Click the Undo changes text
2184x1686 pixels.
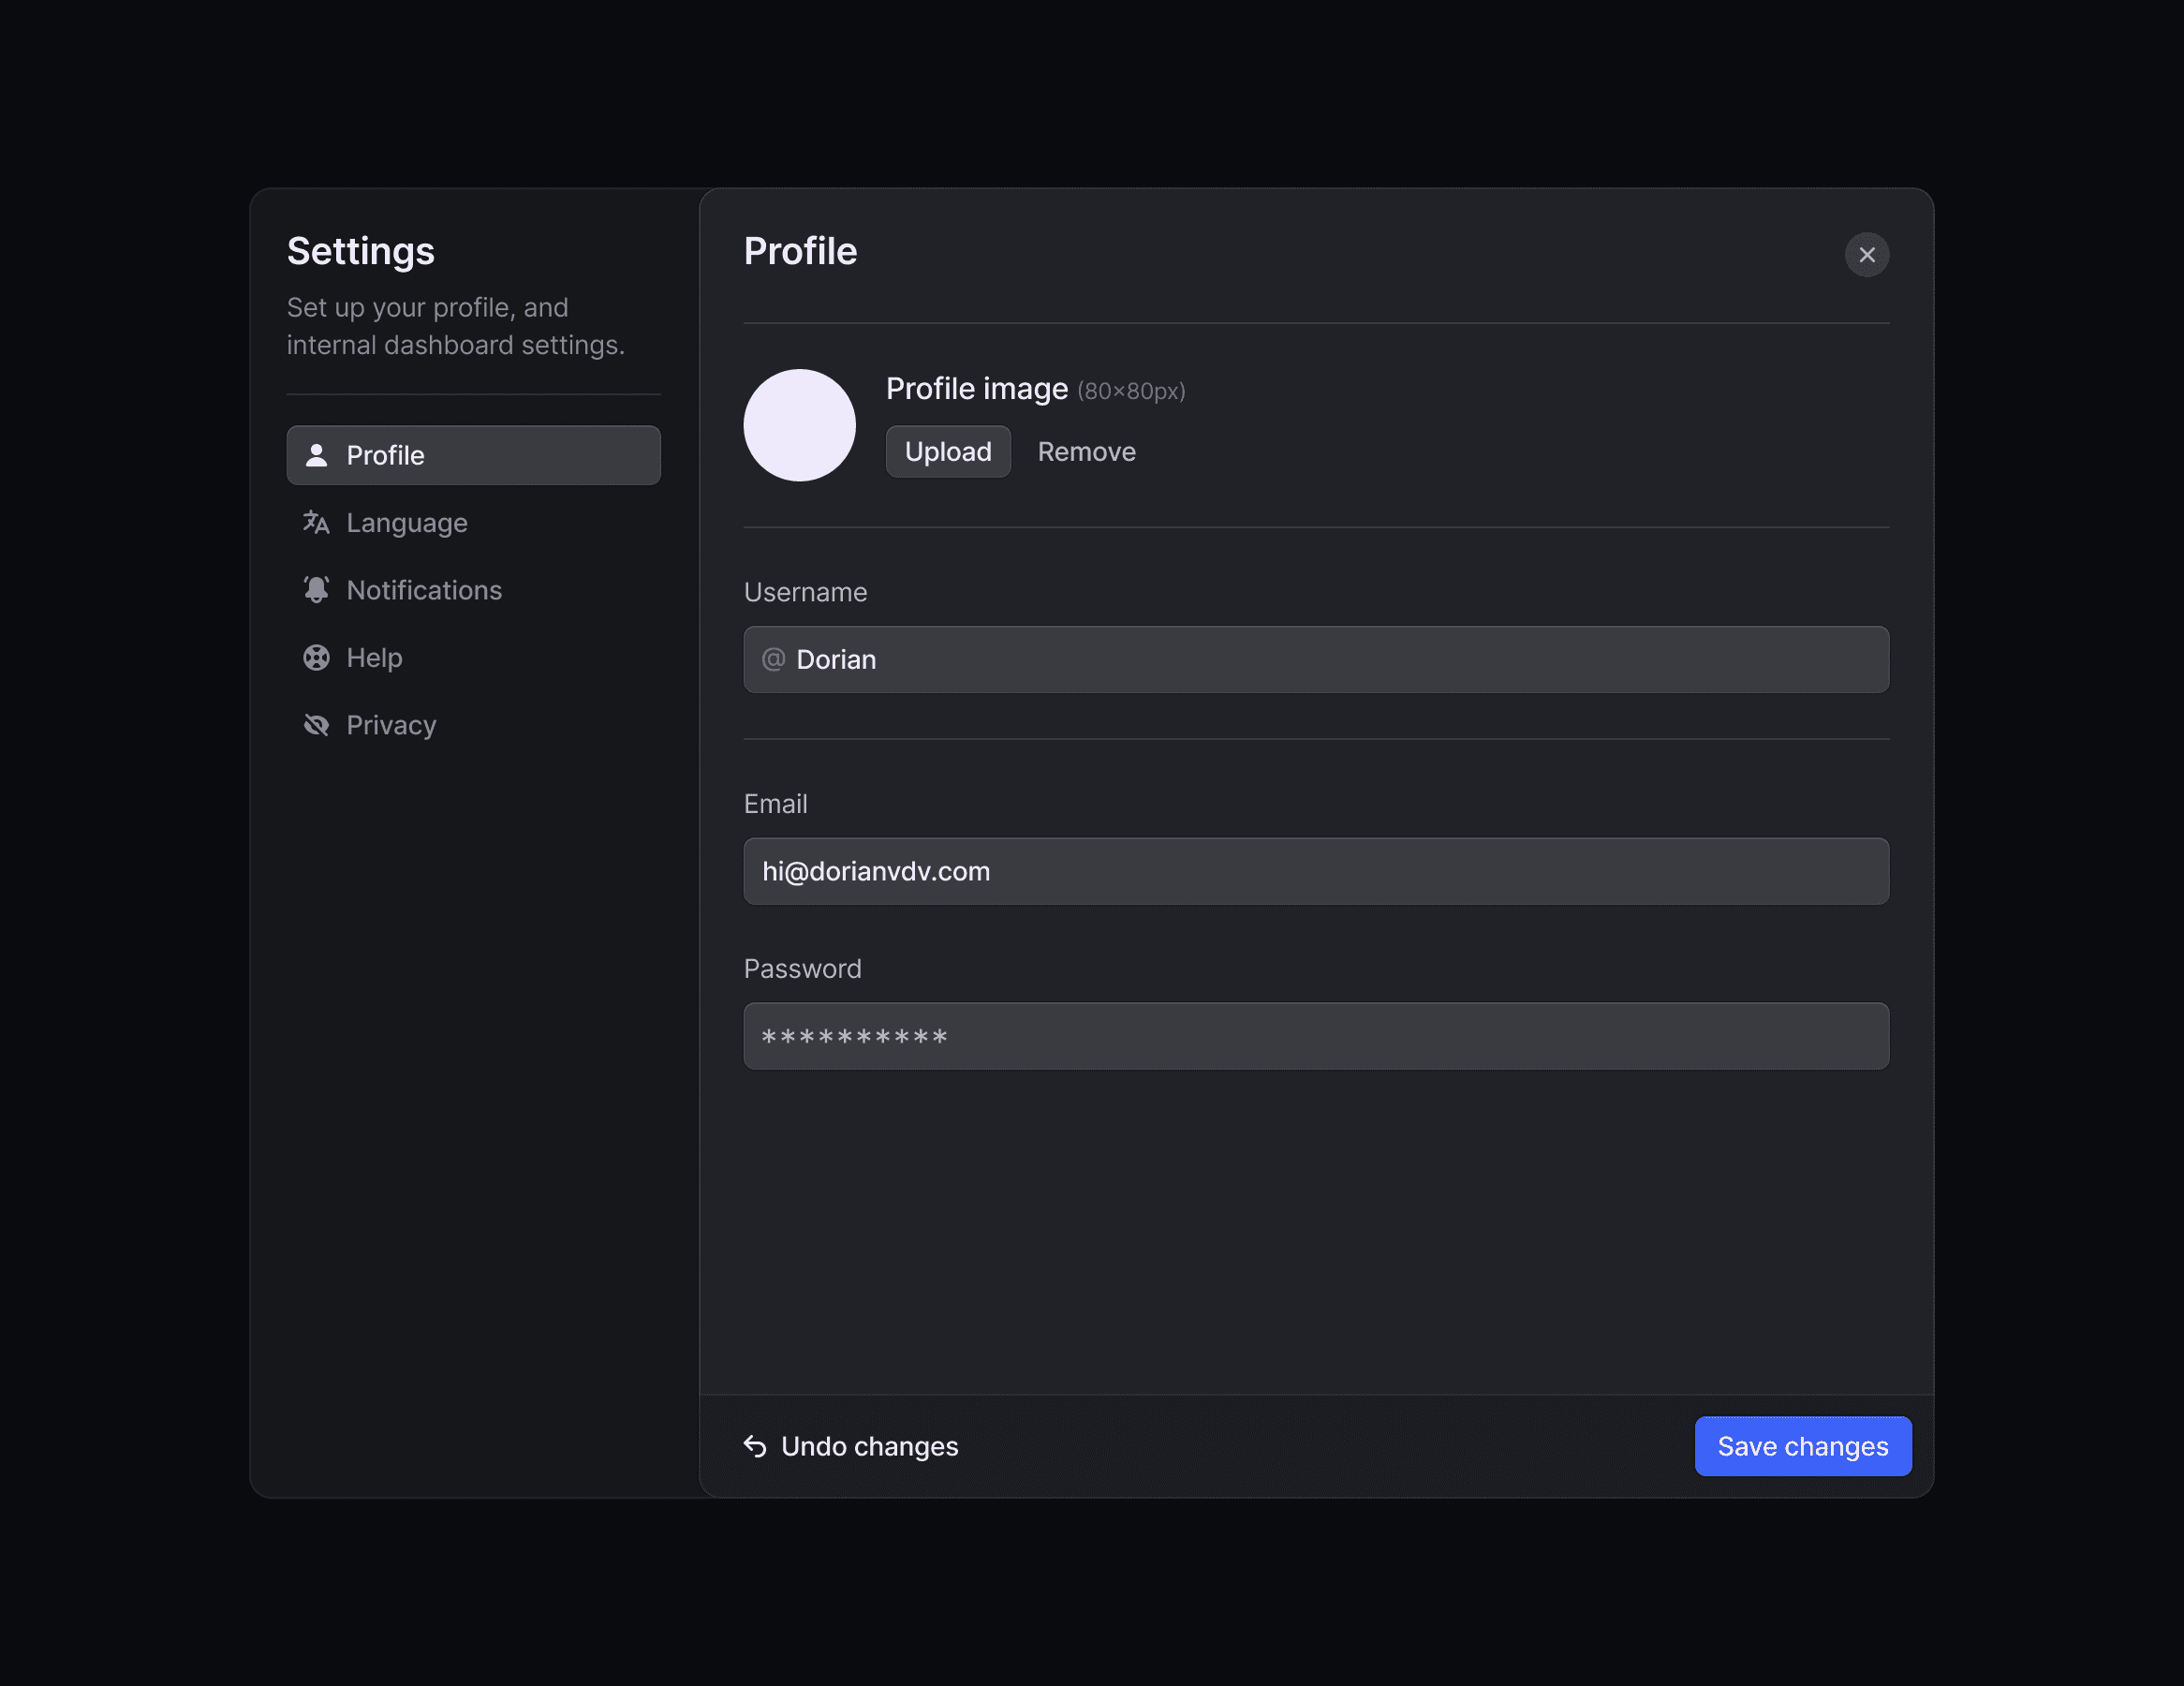(869, 1446)
